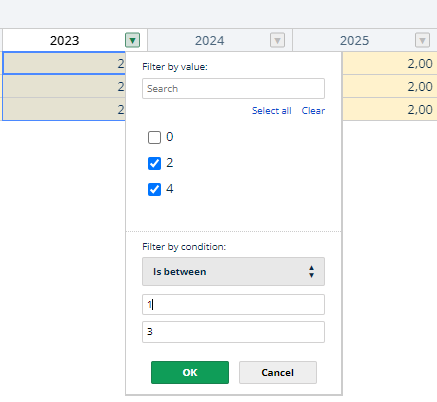The width and height of the screenshot is (437, 402).
Task: Click Select all link
Action: [272, 111]
